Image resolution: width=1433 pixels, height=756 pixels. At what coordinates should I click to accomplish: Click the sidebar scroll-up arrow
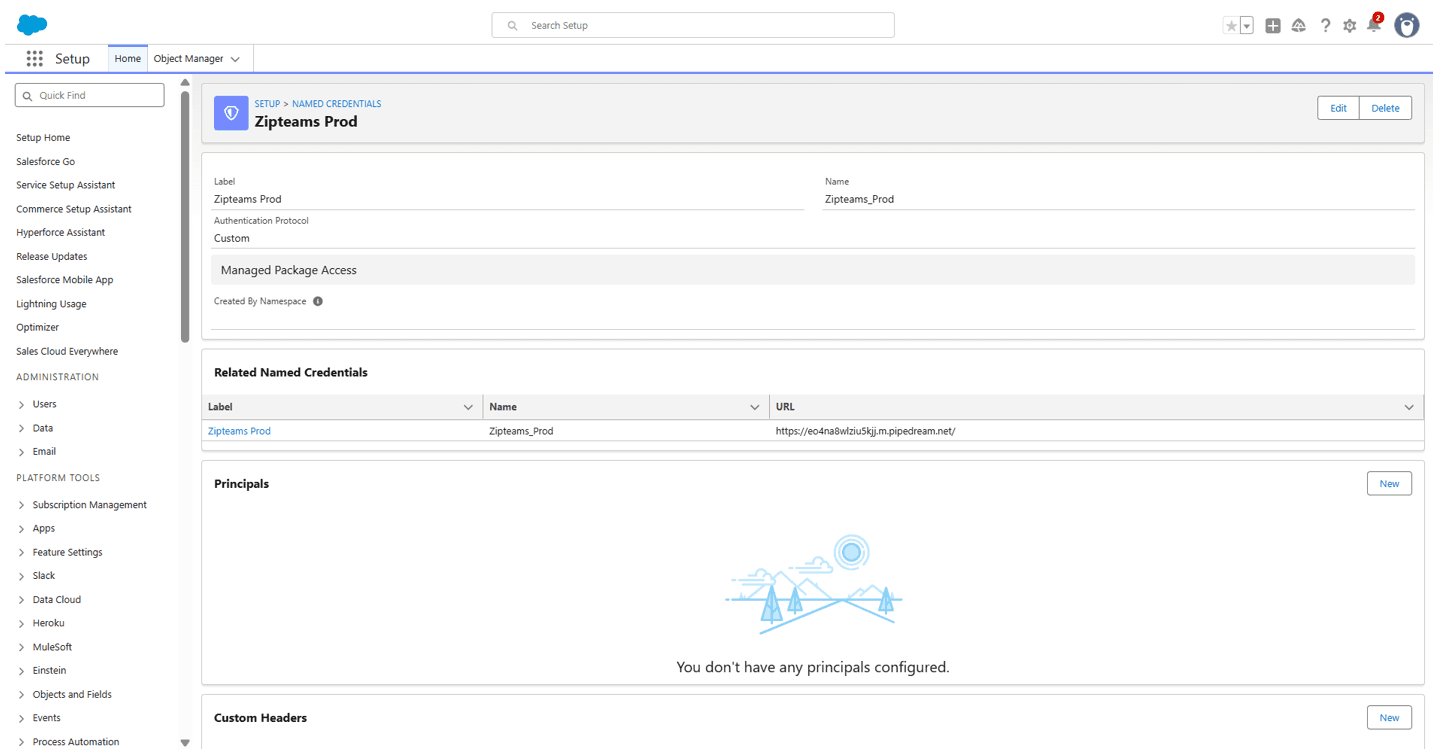pos(185,83)
